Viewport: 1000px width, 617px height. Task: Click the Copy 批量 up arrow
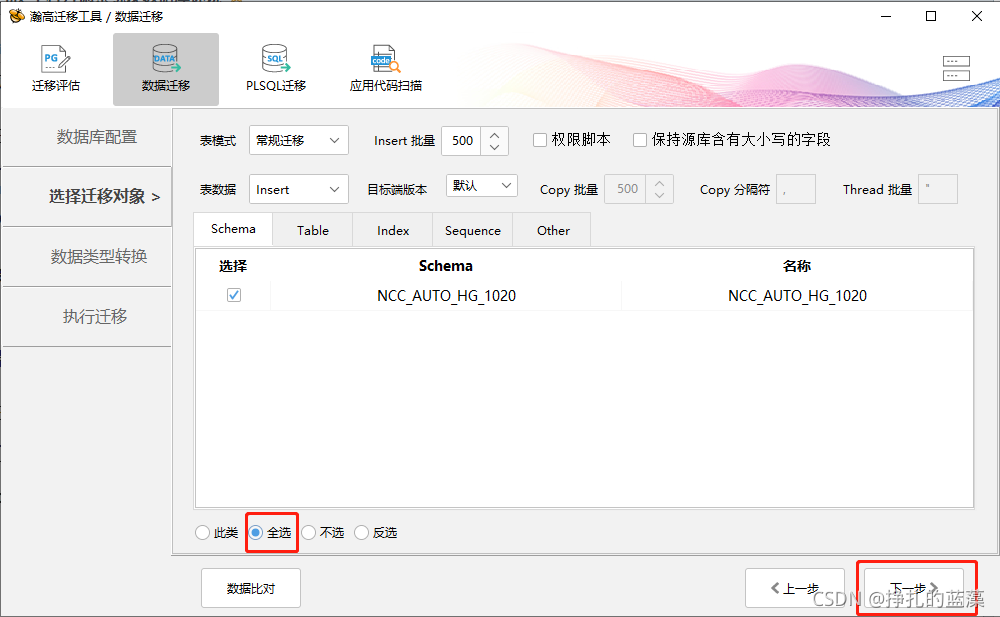click(659, 182)
